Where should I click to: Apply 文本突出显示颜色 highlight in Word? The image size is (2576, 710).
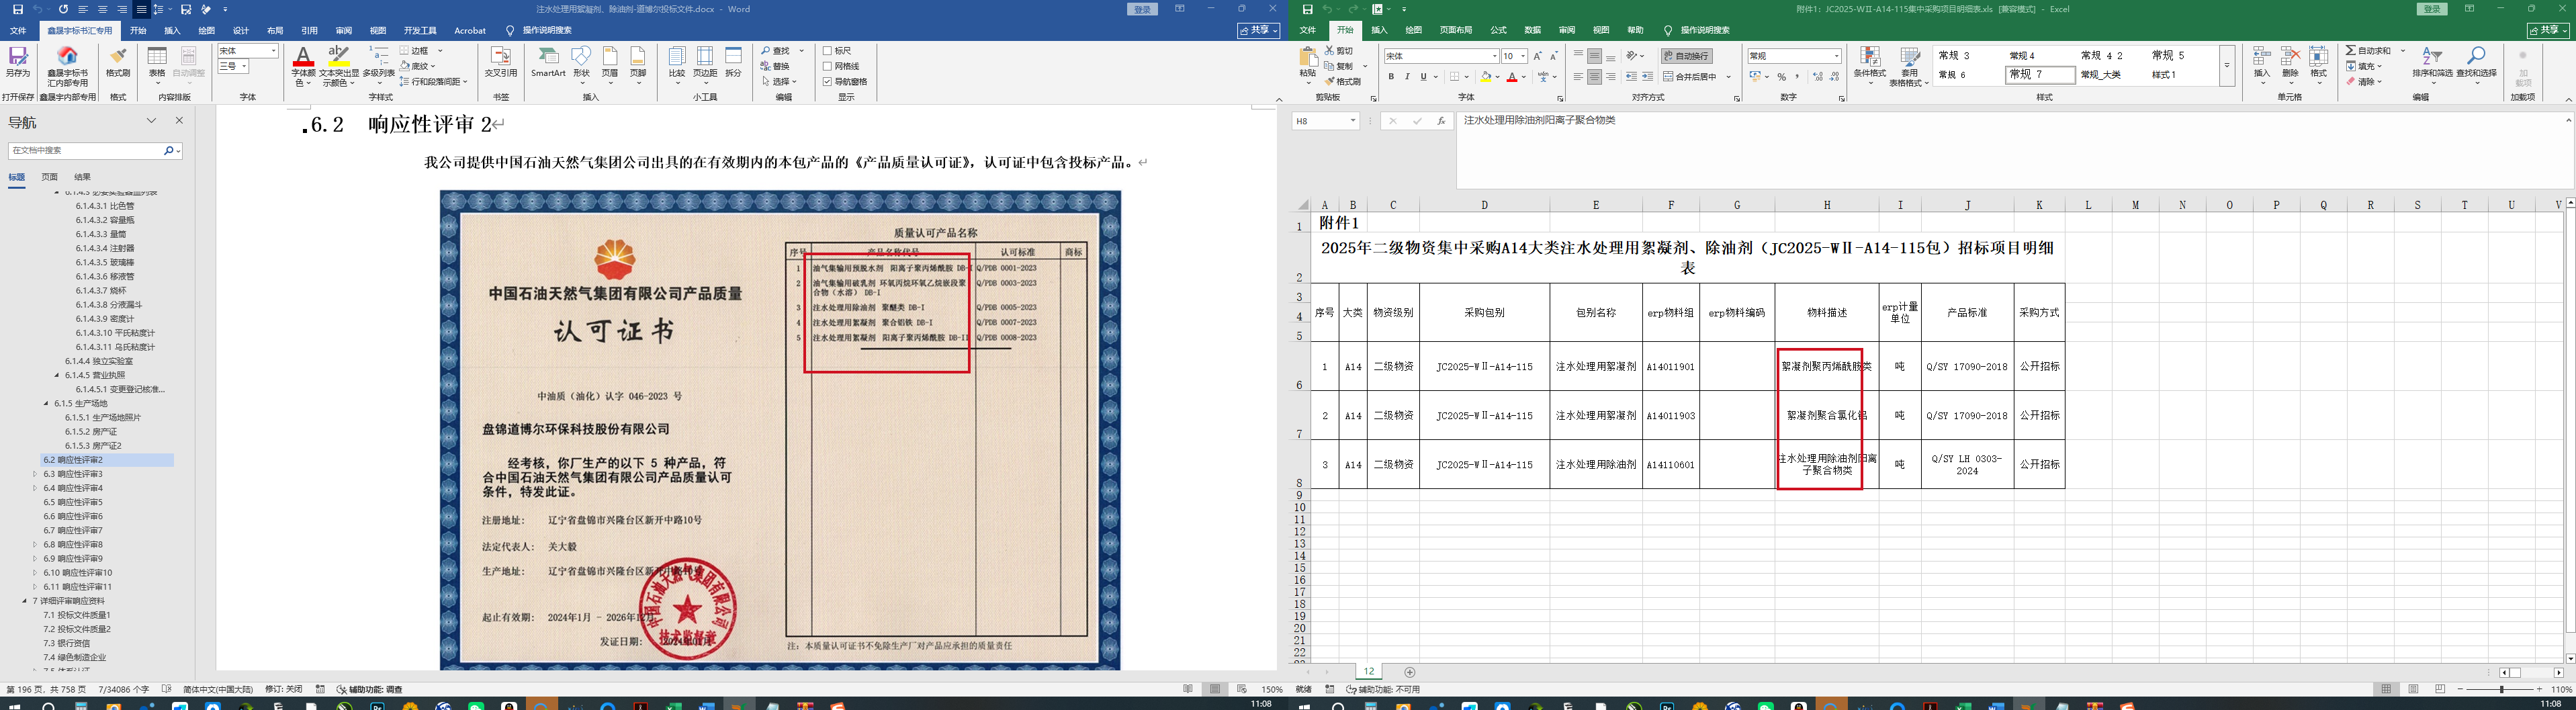[x=339, y=65]
